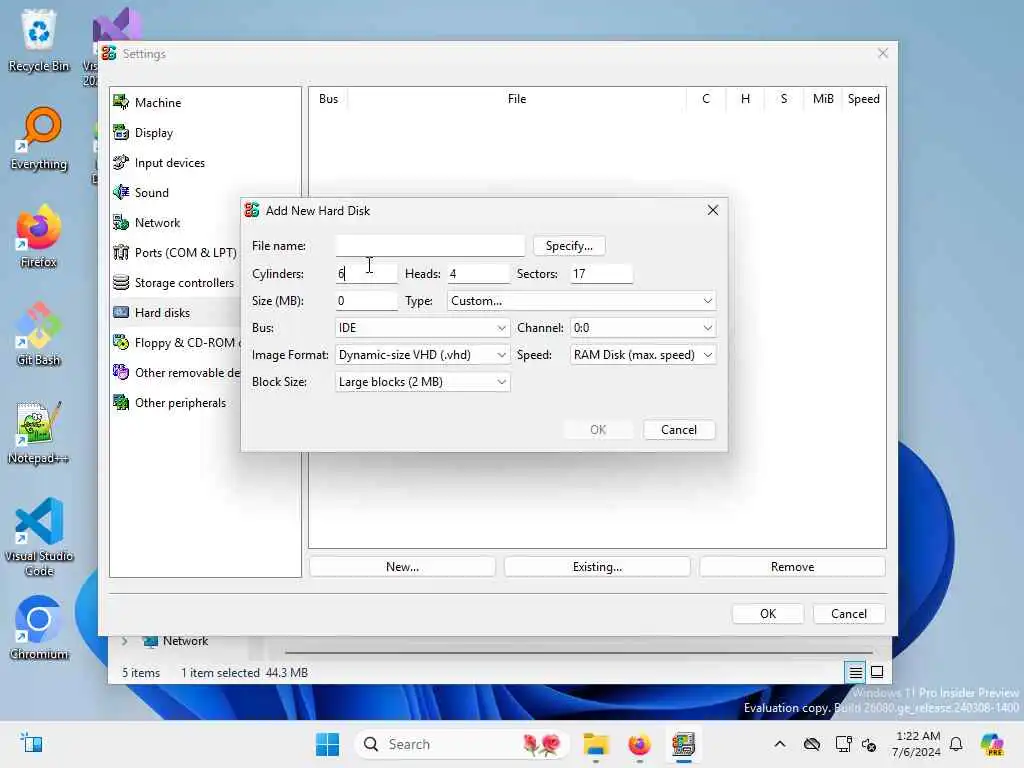The image size is (1024, 768).
Task: Open the Type dropdown showing Custom...
Action: coord(581,301)
